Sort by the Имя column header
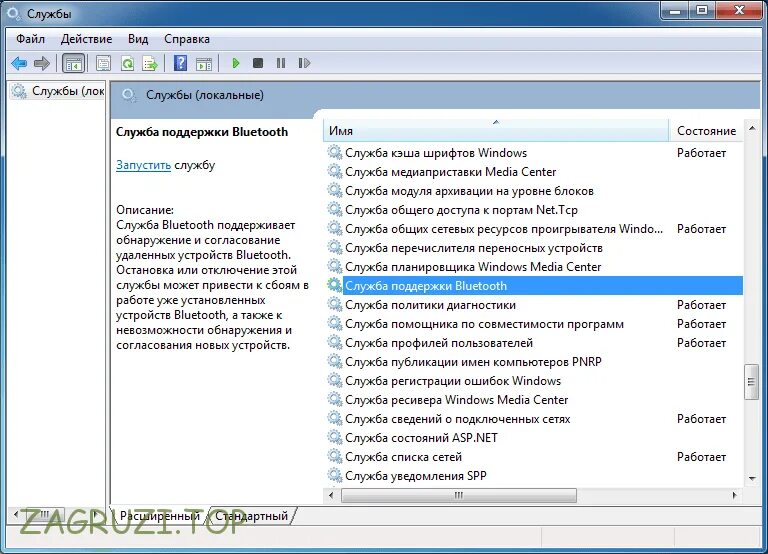Viewport: 768px width, 554px height. coord(496,131)
